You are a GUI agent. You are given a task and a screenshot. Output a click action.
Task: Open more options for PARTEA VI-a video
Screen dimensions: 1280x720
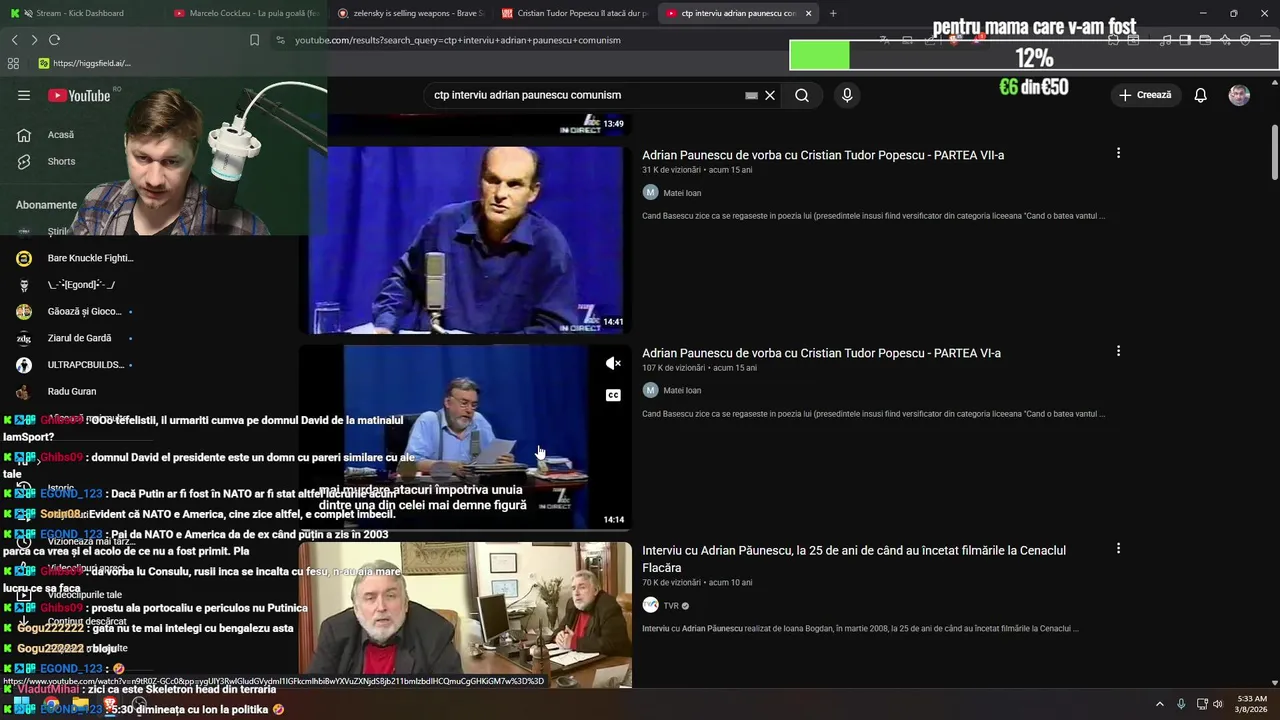[x=1118, y=351]
